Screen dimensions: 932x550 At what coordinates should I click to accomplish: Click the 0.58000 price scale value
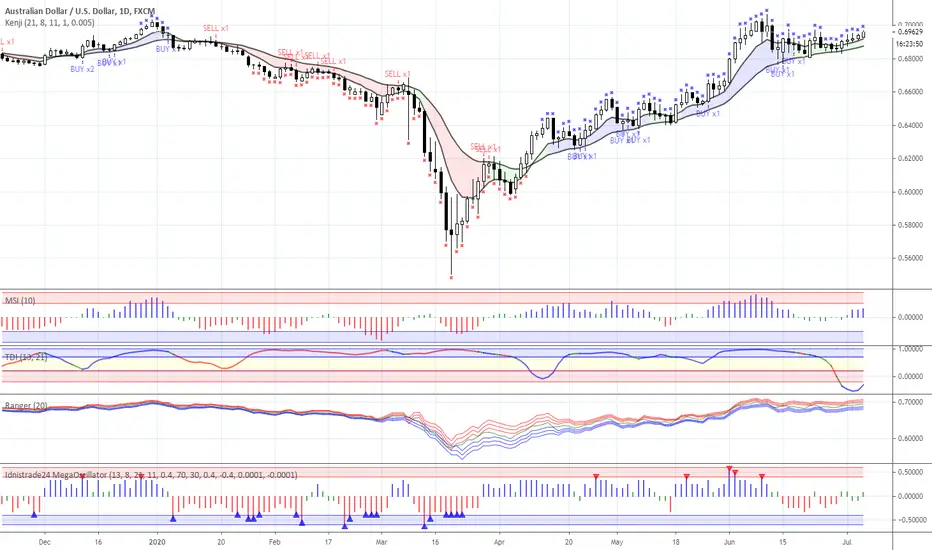click(x=910, y=225)
